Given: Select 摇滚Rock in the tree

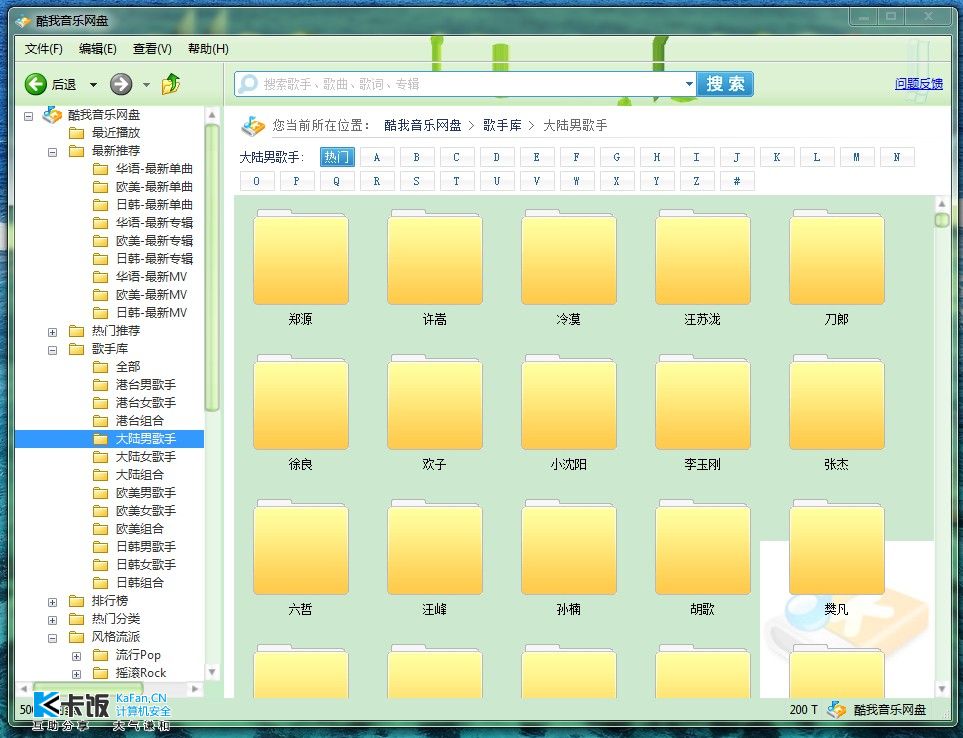Looking at the screenshot, I should click(x=141, y=673).
